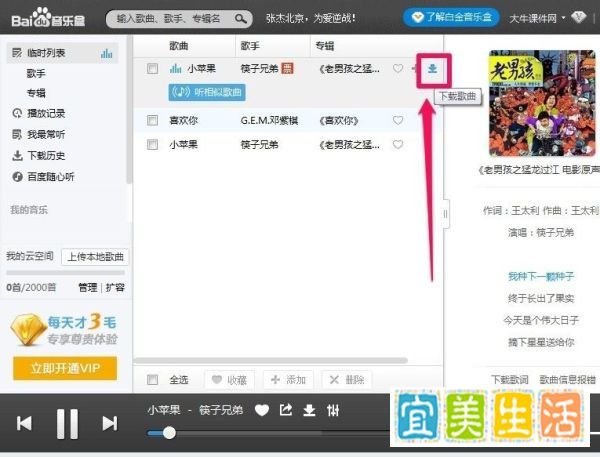Screen dimensions: 600x457
Task: Open the 管理 cloud space link
Action: (x=88, y=287)
